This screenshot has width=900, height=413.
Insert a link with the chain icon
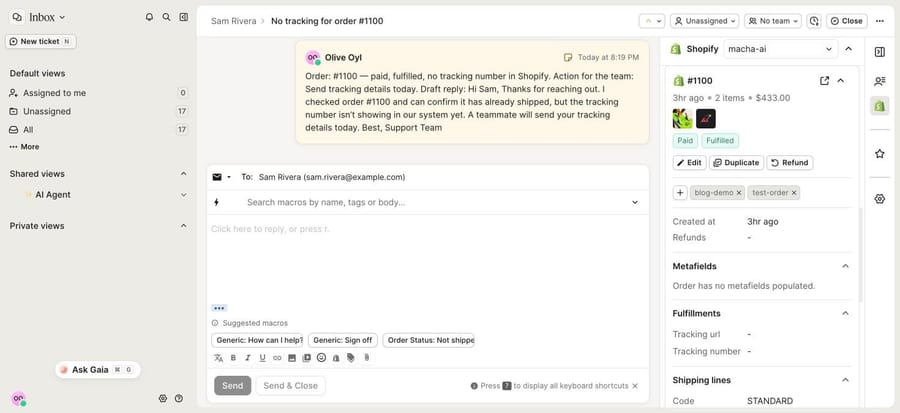(277, 357)
